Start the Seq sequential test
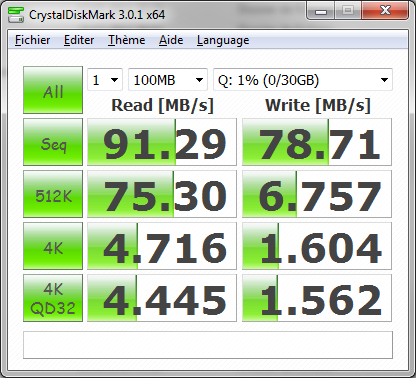This screenshot has width=416, height=378. coord(53,142)
